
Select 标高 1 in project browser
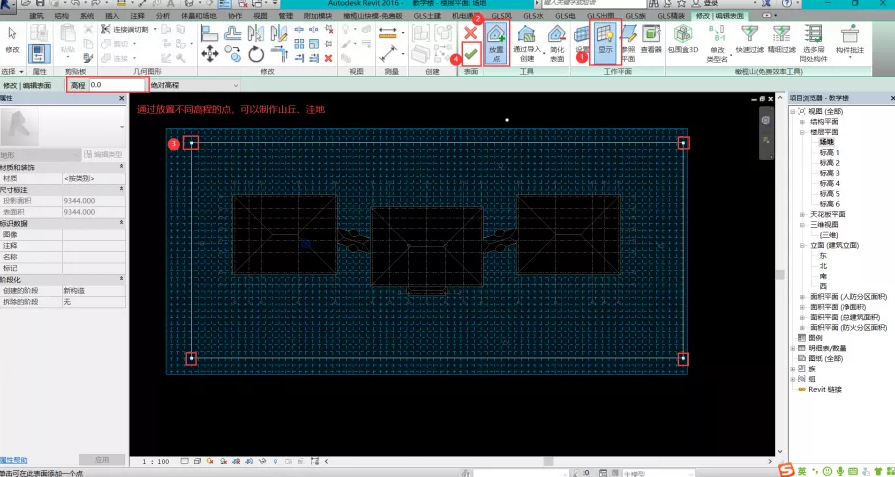[x=829, y=152]
